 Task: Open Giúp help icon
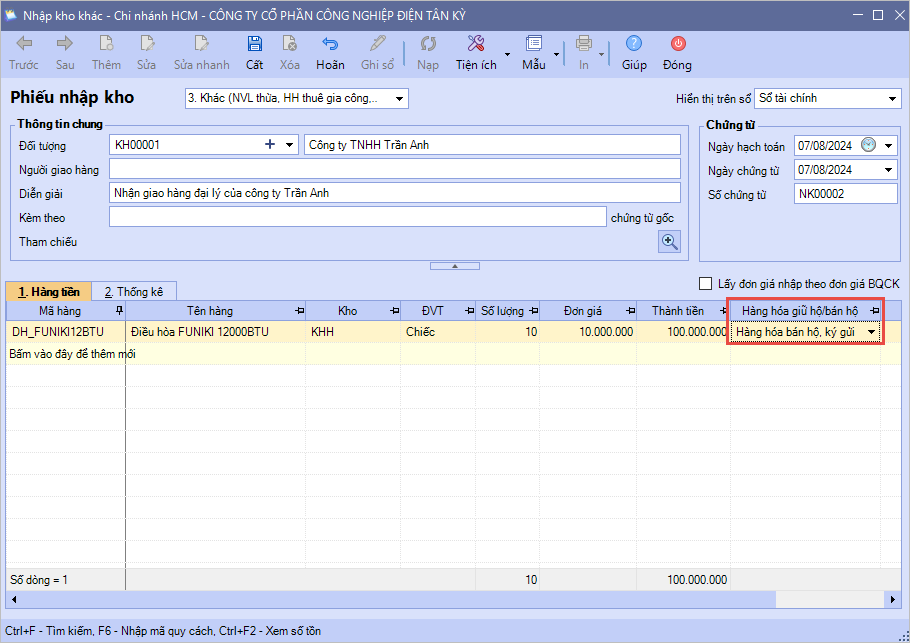(x=634, y=44)
